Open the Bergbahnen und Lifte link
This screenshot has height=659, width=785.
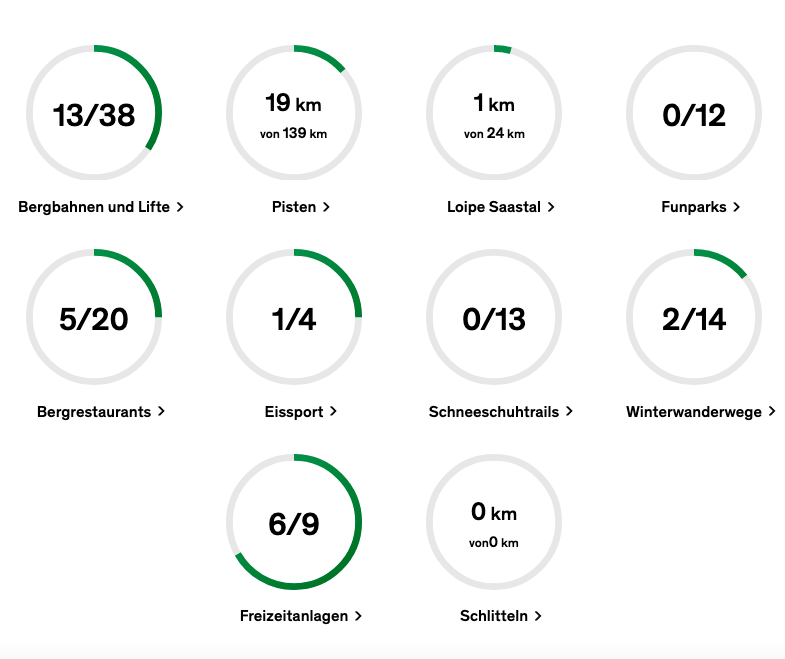(101, 207)
